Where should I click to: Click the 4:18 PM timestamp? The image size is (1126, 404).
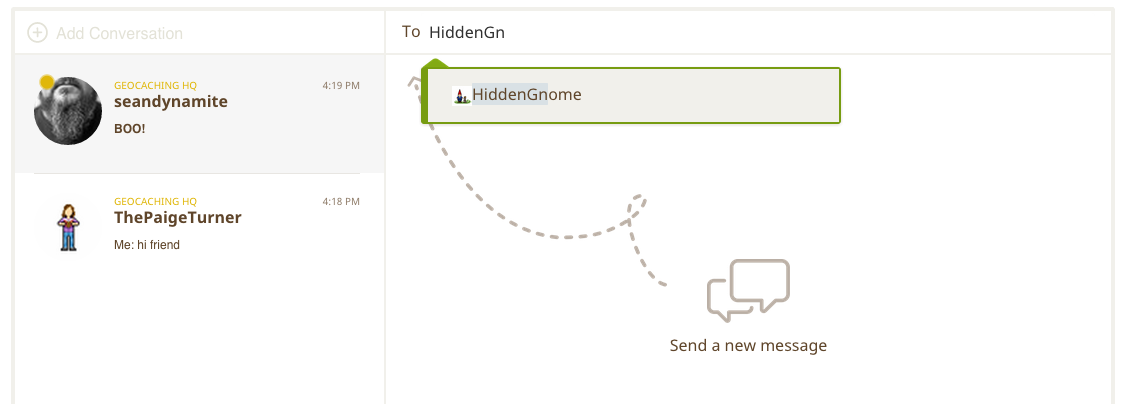pyautogui.click(x=341, y=202)
